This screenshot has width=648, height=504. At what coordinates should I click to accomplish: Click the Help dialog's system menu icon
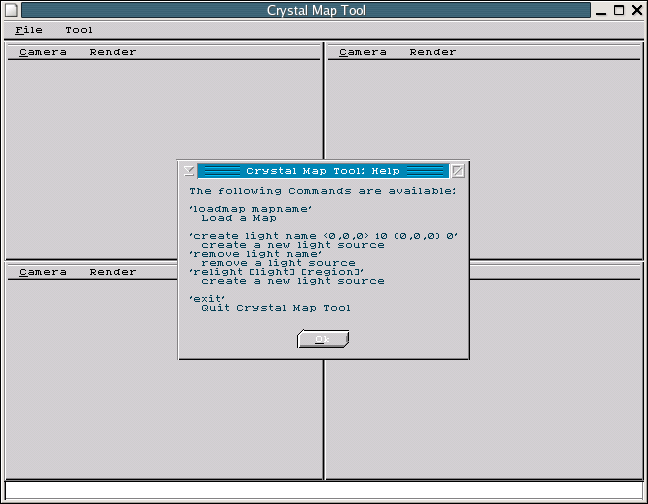tap(189, 171)
